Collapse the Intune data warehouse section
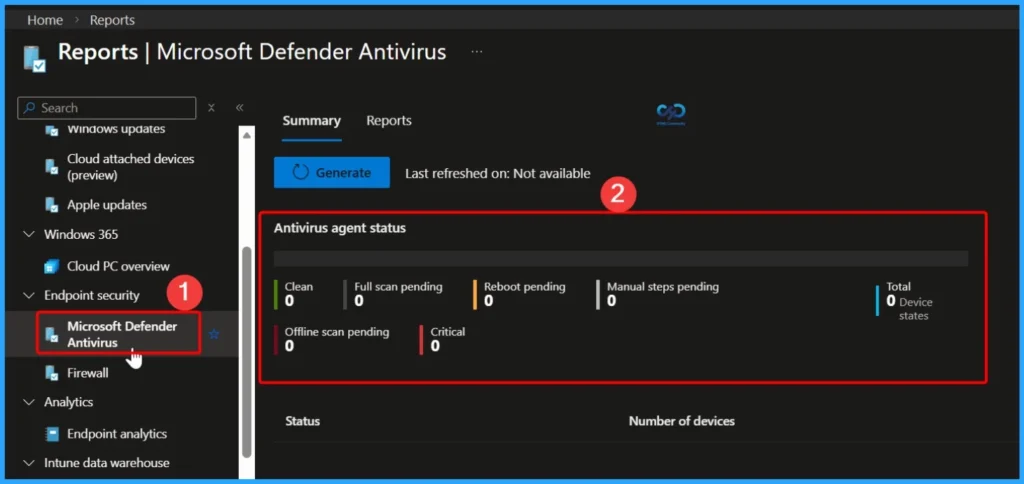The image size is (1024, 484). (29, 463)
